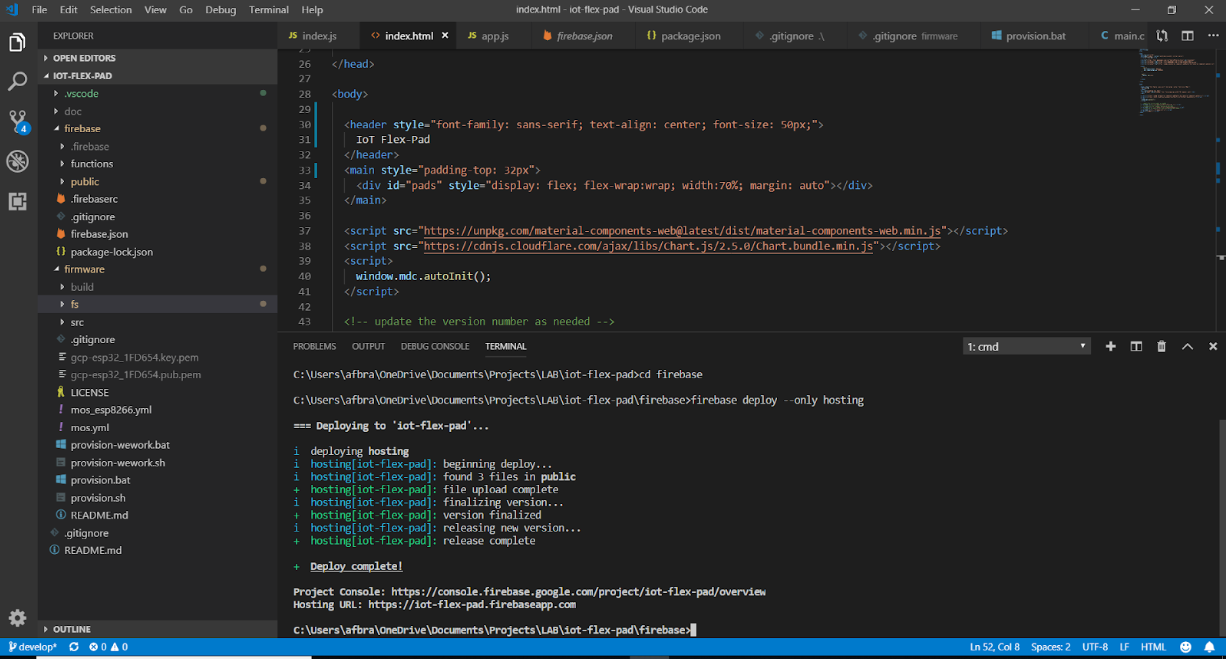Click the synchronize changes icon in status bar

coord(74,647)
